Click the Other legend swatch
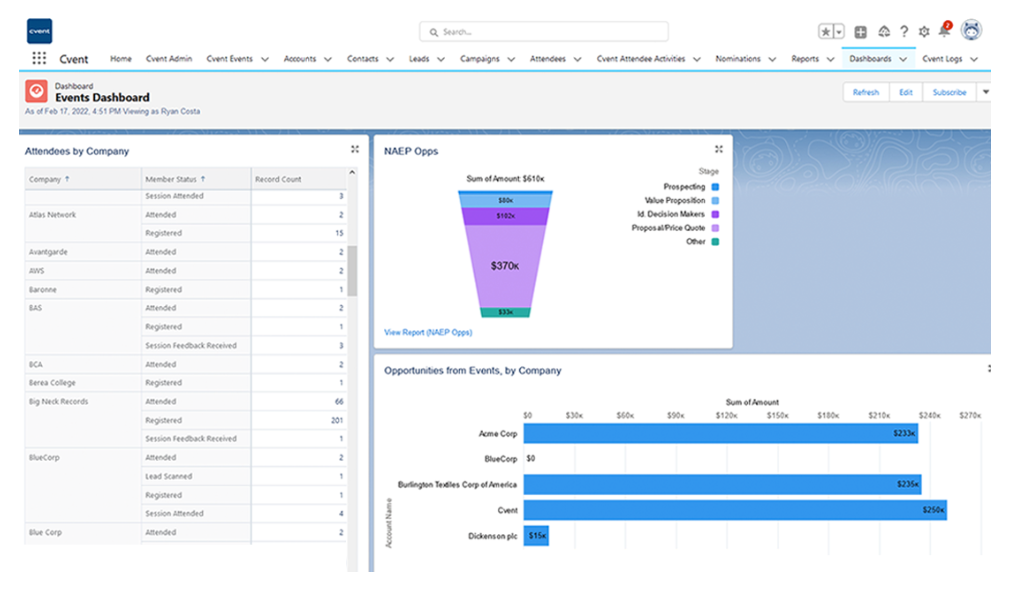Viewport: 1015px width, 592px height. [715, 241]
